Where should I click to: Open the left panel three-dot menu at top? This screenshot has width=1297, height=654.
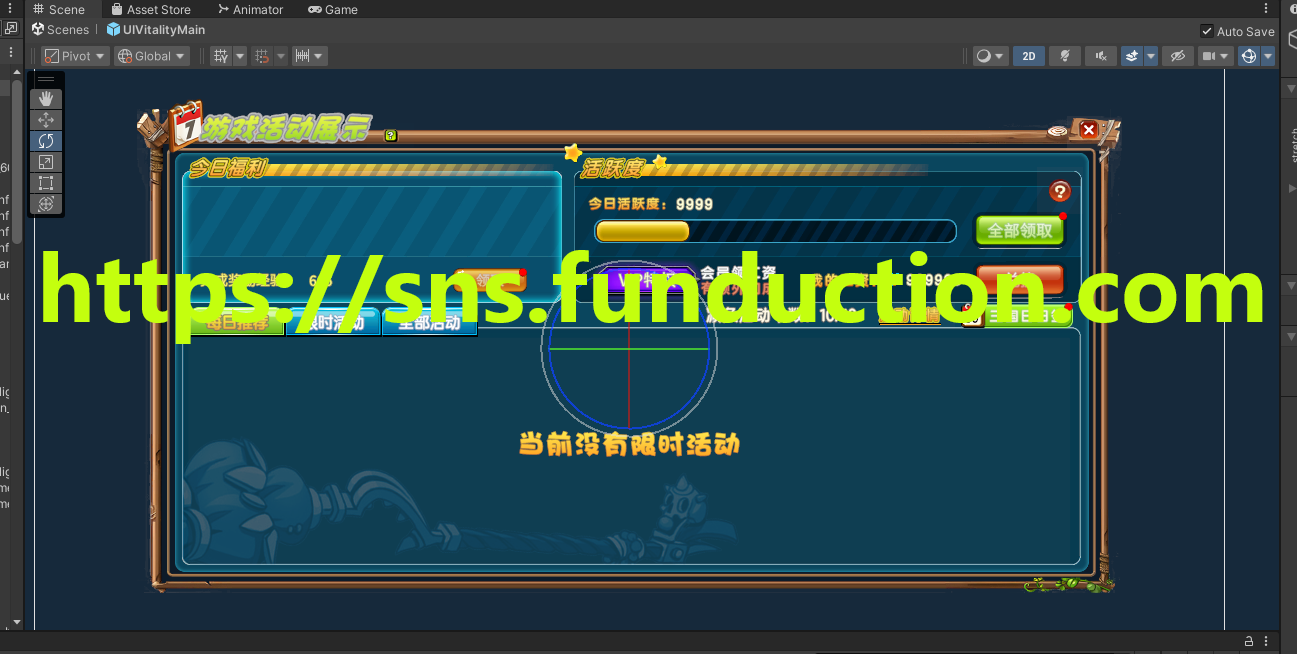pos(10,9)
